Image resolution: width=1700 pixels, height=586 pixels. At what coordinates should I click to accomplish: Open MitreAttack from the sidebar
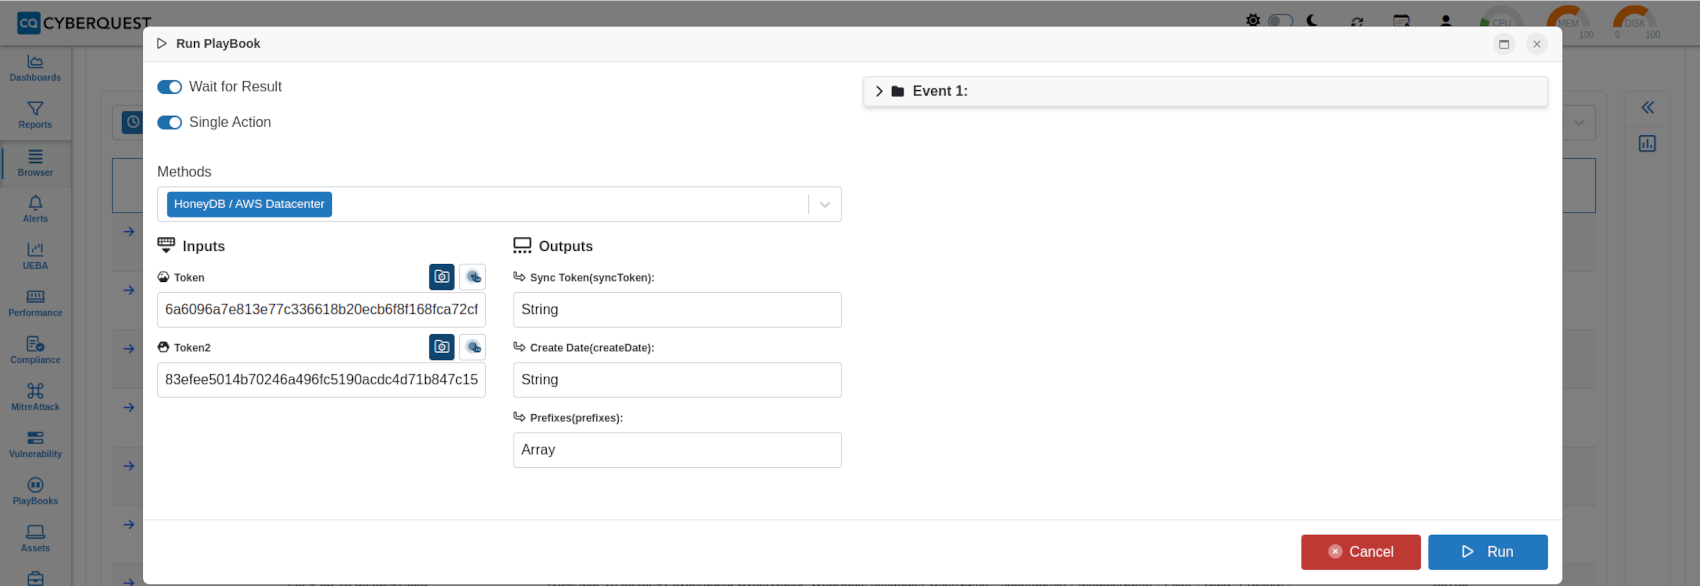point(35,397)
